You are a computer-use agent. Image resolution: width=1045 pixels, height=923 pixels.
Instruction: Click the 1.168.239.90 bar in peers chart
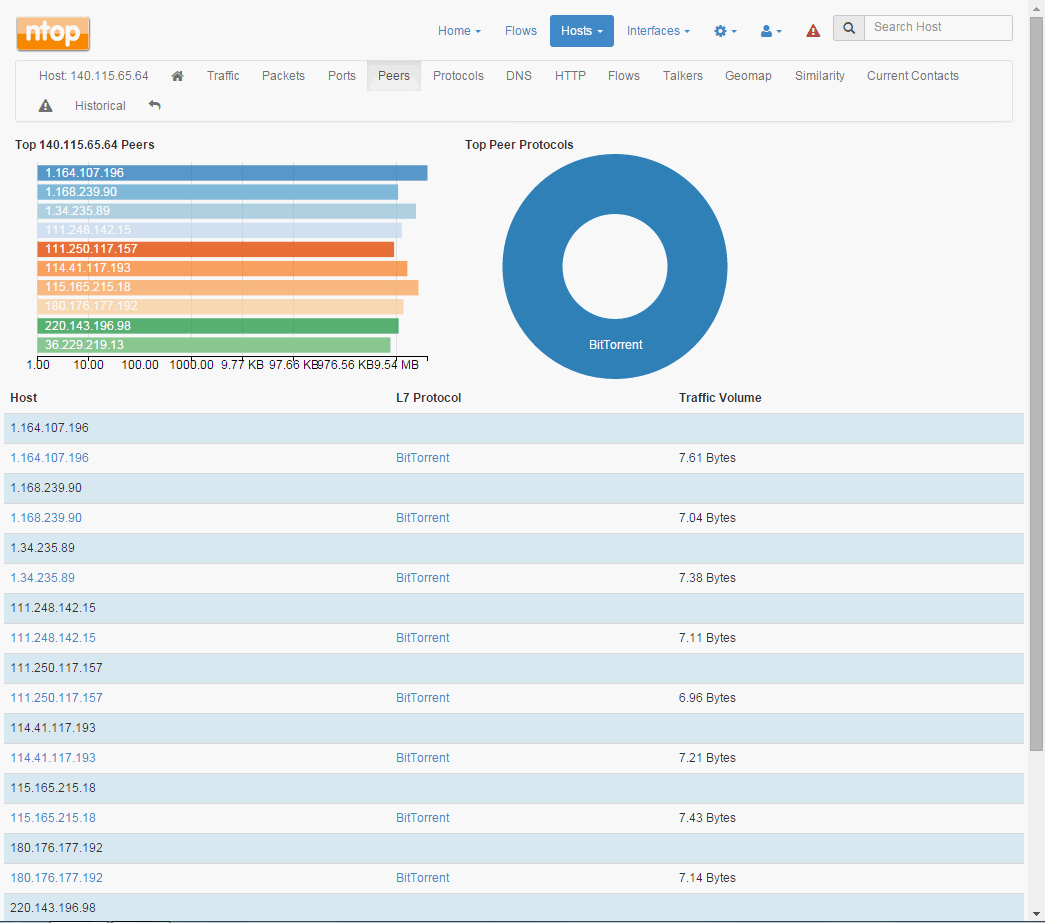pyautogui.click(x=218, y=192)
